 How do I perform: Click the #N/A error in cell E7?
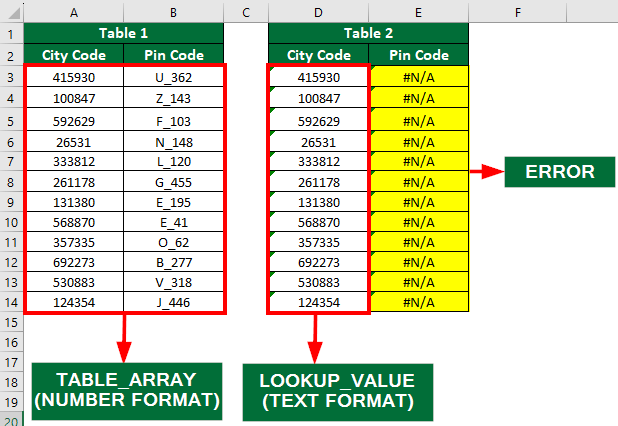pyautogui.click(x=419, y=162)
